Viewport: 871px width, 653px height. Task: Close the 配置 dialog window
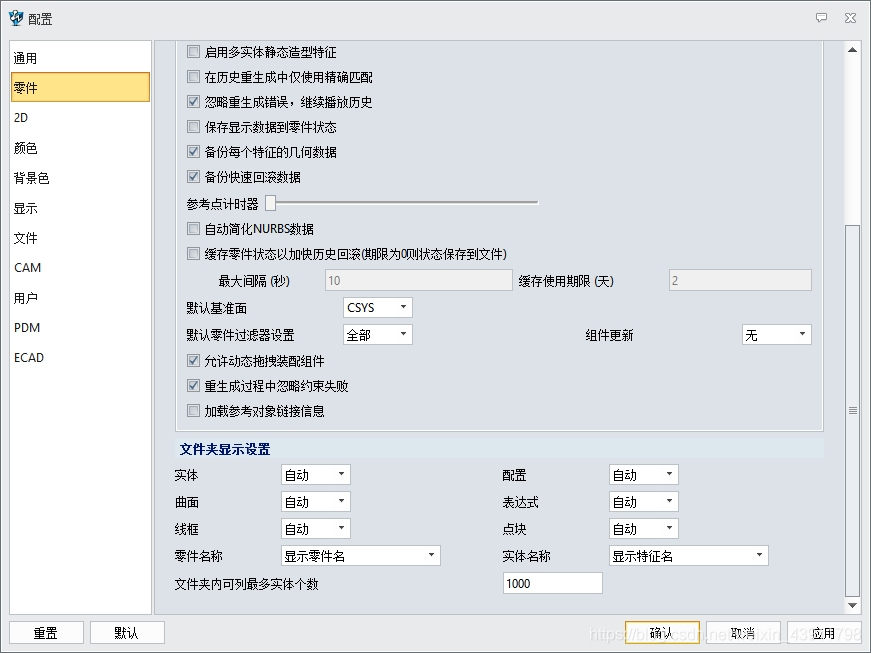[850, 18]
